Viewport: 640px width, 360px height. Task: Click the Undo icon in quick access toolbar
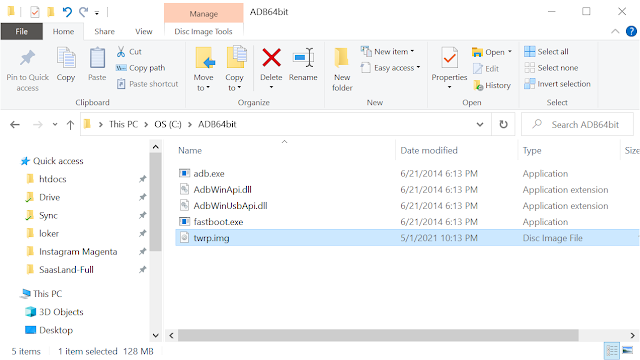click(67, 12)
